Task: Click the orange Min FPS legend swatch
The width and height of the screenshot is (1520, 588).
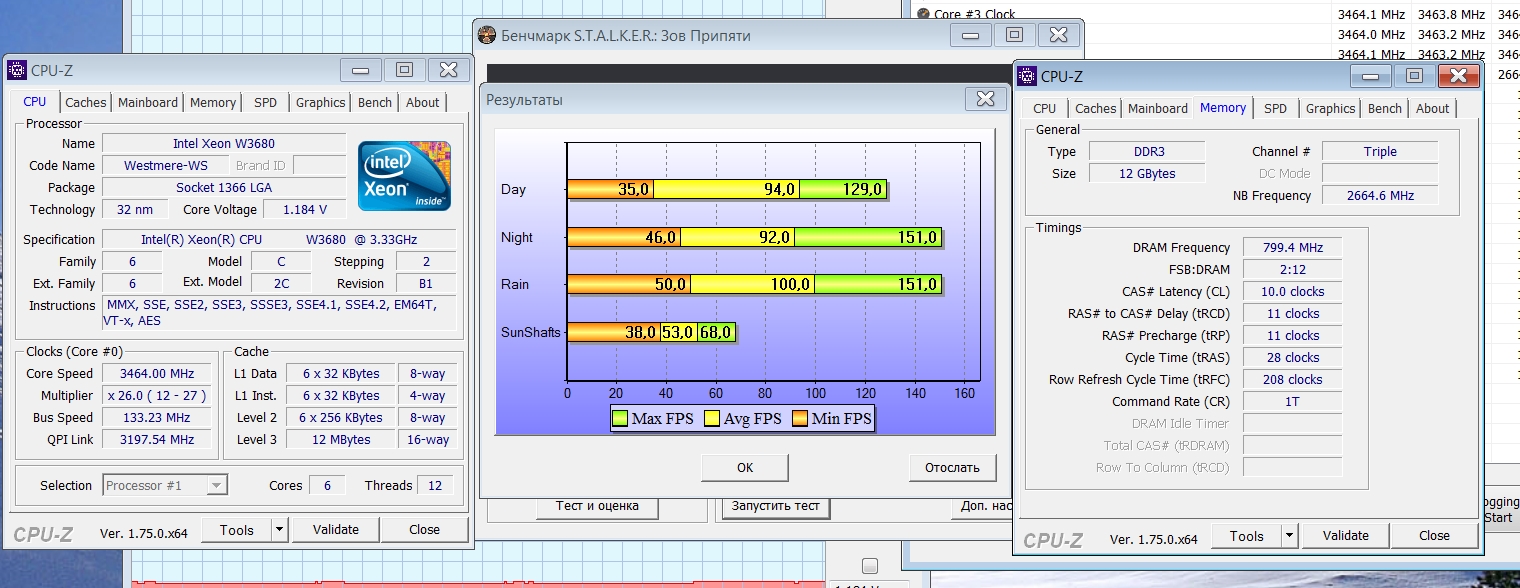Action: point(800,419)
